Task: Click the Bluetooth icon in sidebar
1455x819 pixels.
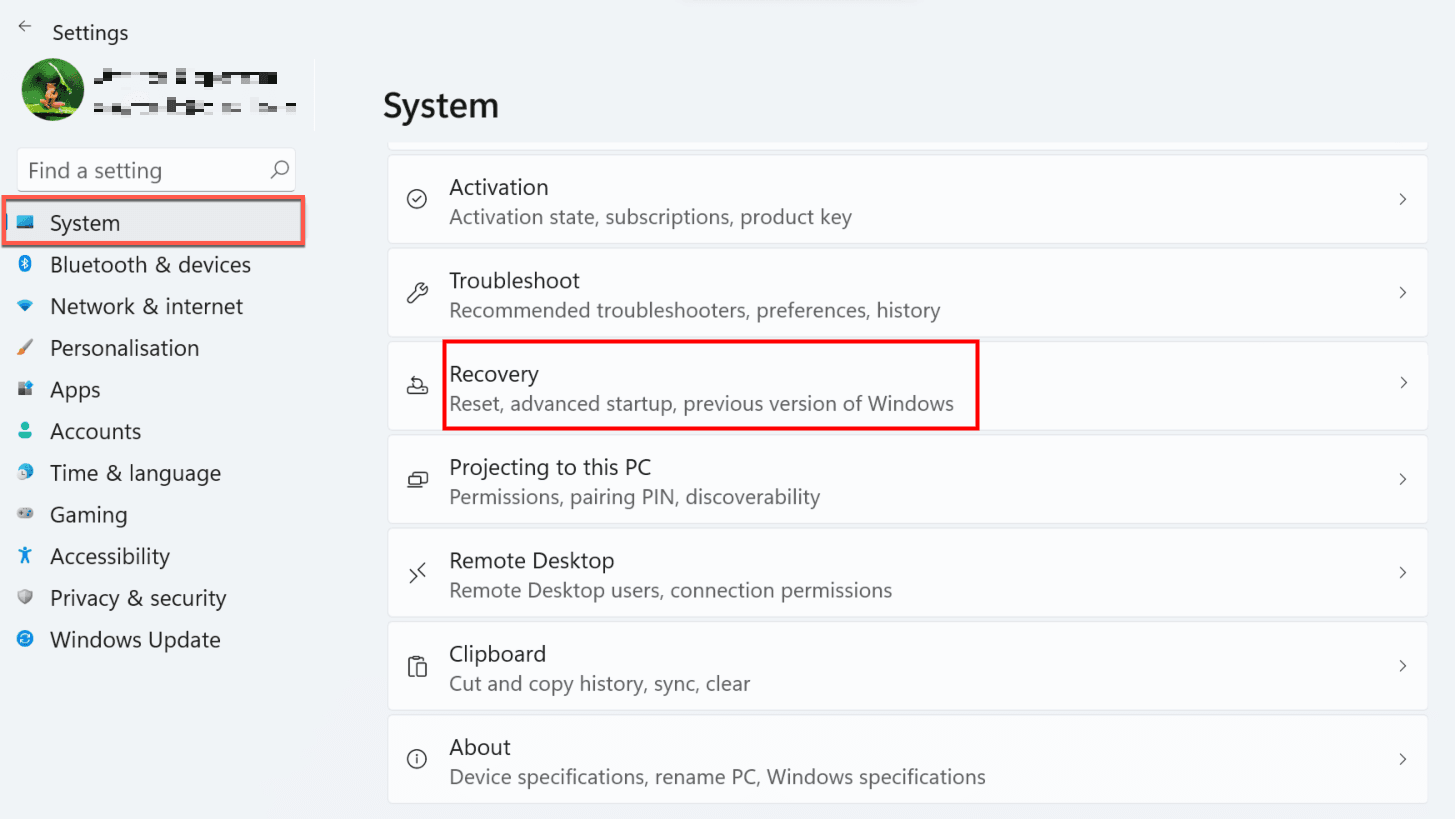Action: [x=26, y=264]
